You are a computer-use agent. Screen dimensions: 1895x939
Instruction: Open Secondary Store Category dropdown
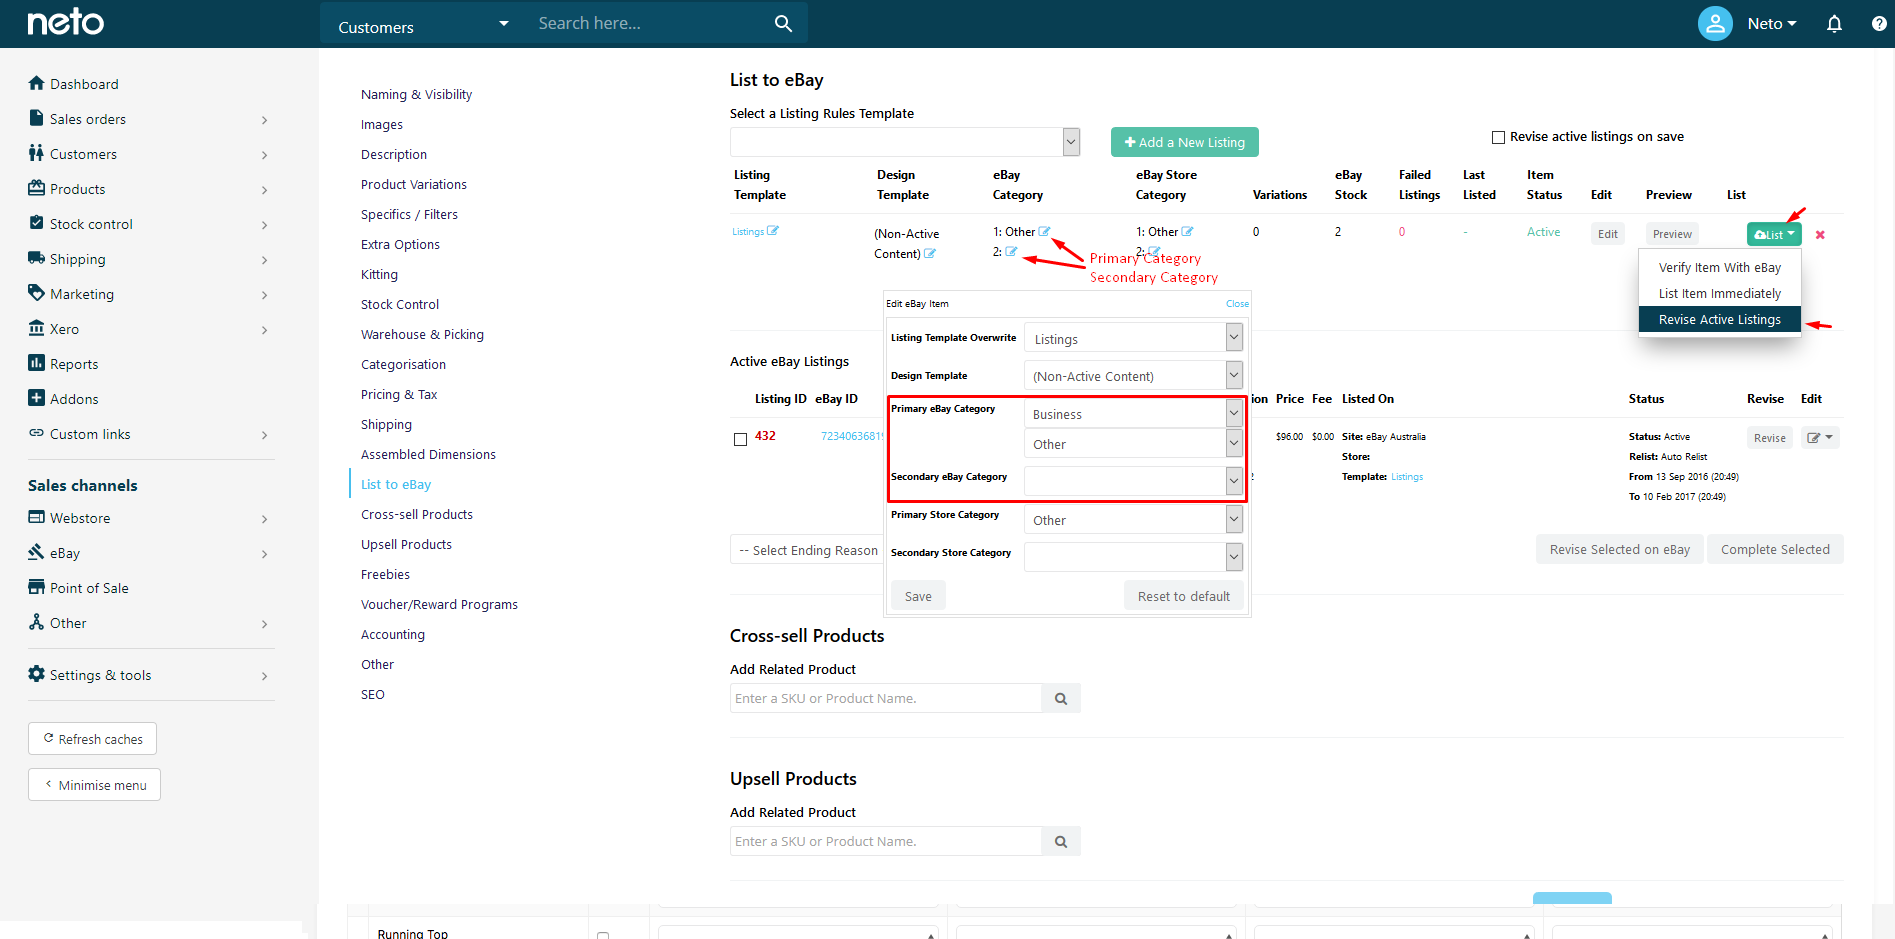tap(1133, 557)
